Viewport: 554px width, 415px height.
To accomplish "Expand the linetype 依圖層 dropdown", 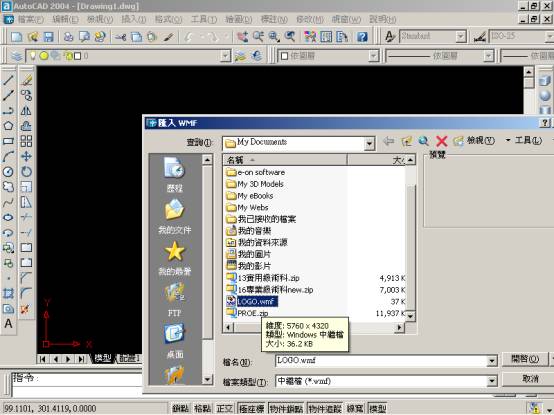I will pos(488,56).
